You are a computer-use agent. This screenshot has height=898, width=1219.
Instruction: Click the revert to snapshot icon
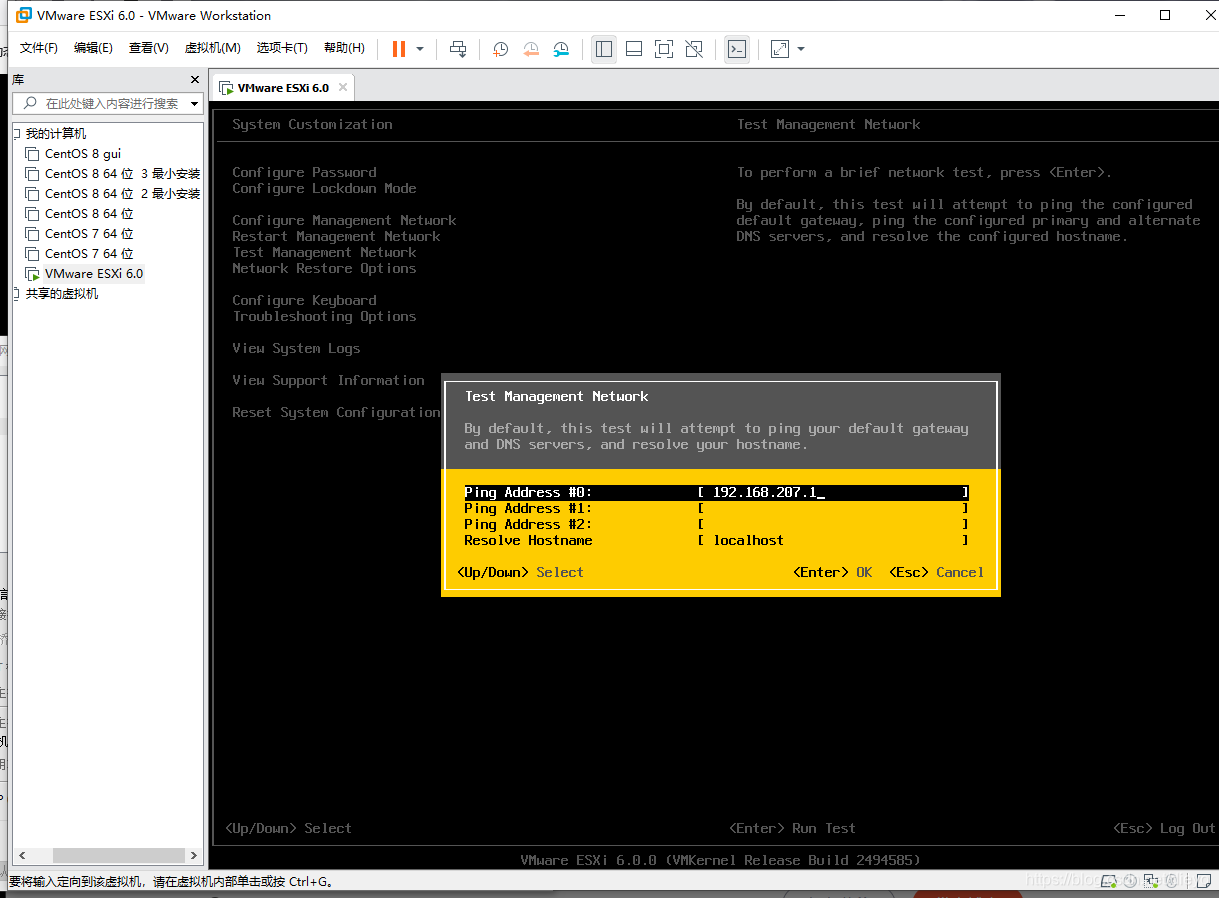coord(531,49)
